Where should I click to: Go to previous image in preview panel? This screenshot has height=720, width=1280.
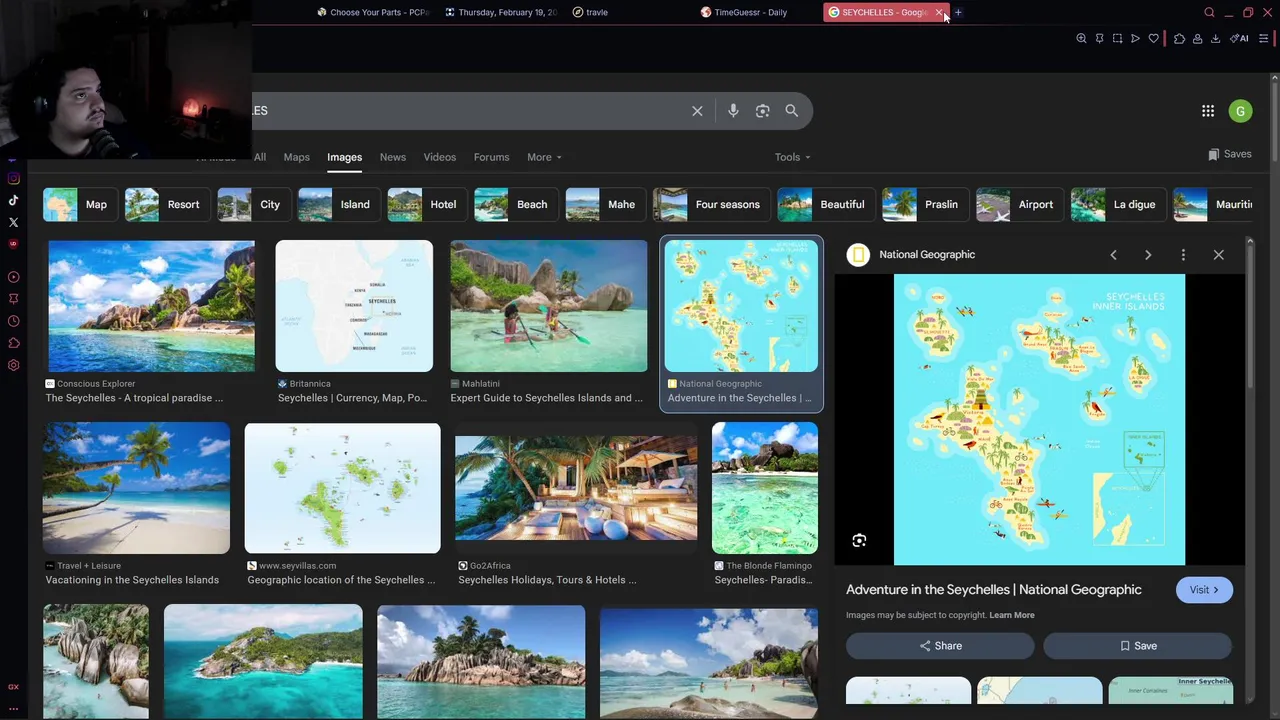(x=1113, y=254)
